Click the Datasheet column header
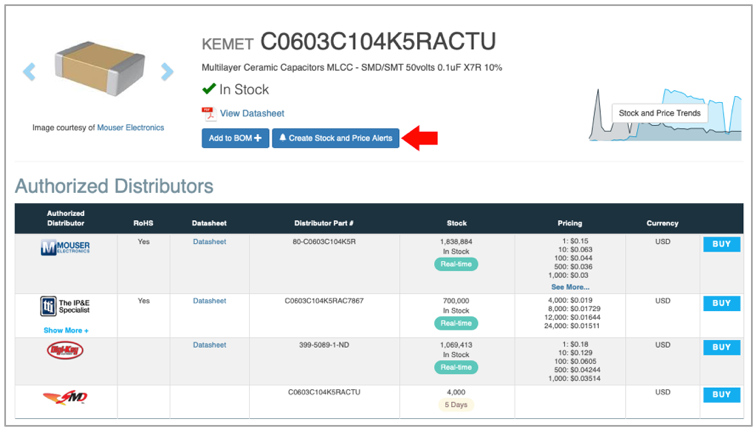 (209, 223)
